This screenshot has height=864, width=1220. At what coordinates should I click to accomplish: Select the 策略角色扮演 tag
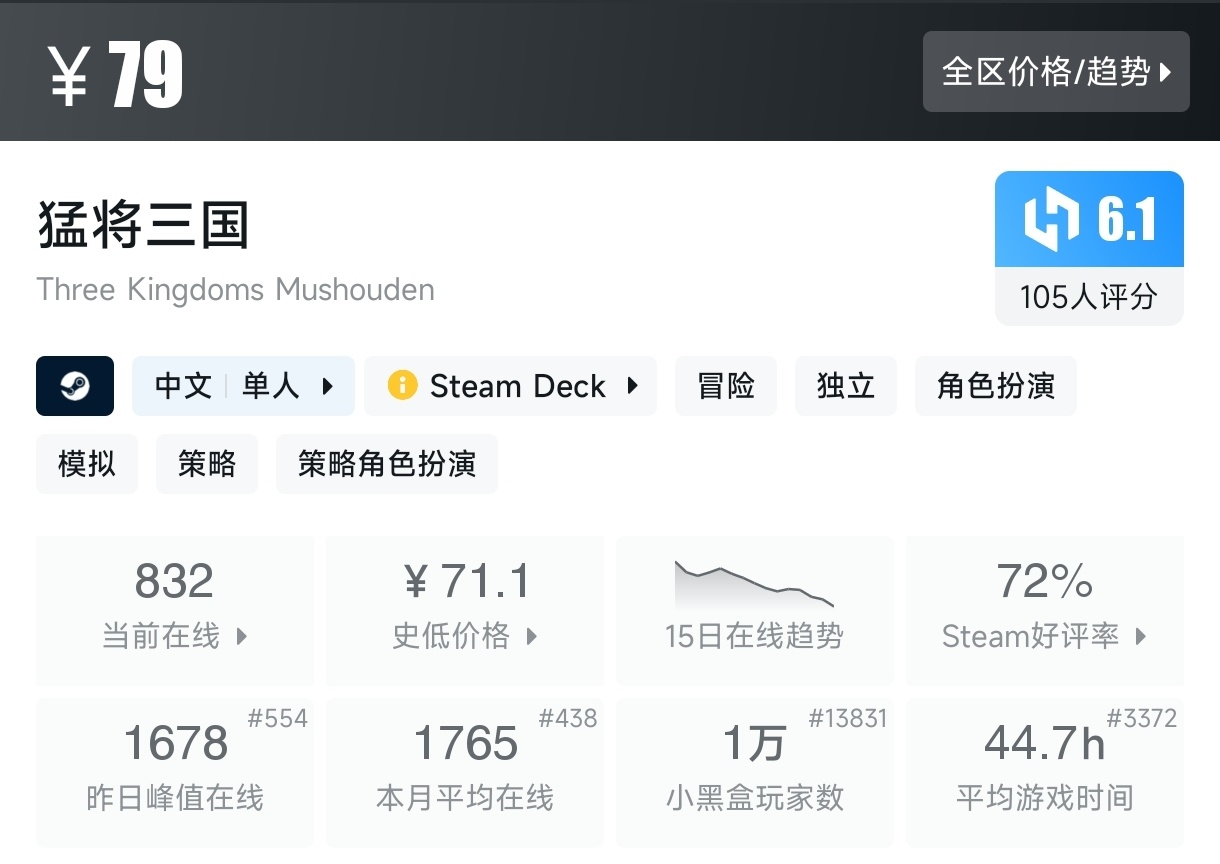click(387, 464)
